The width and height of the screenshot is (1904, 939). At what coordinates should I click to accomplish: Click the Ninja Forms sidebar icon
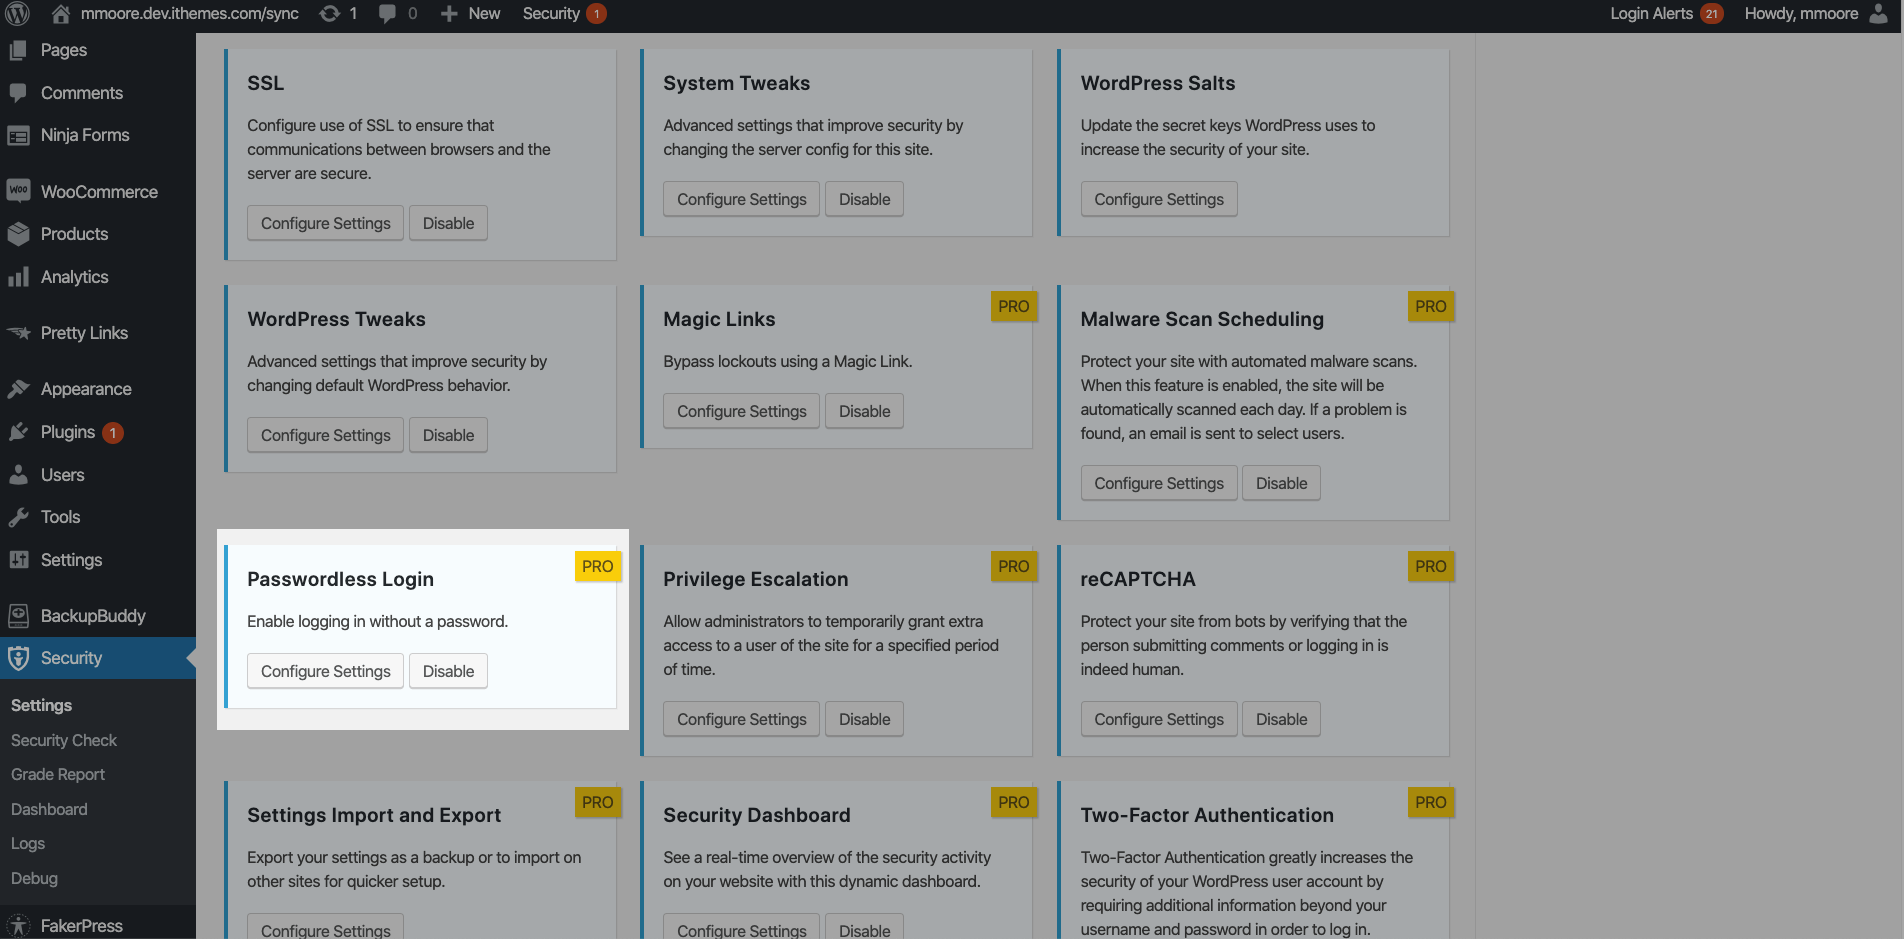[18, 135]
